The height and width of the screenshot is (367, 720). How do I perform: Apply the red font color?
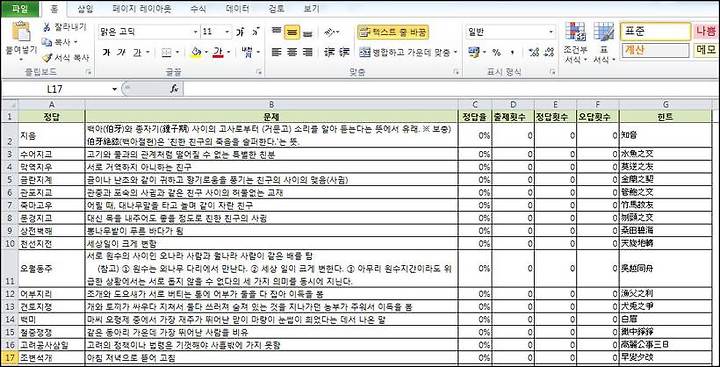point(218,52)
